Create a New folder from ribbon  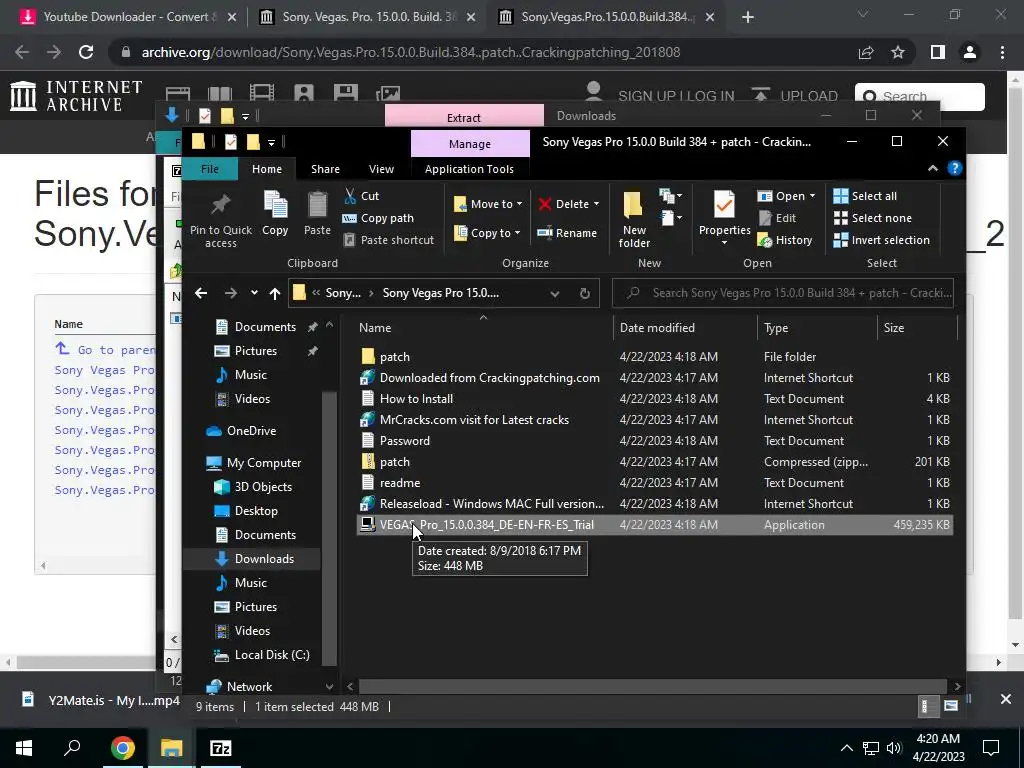click(x=634, y=219)
